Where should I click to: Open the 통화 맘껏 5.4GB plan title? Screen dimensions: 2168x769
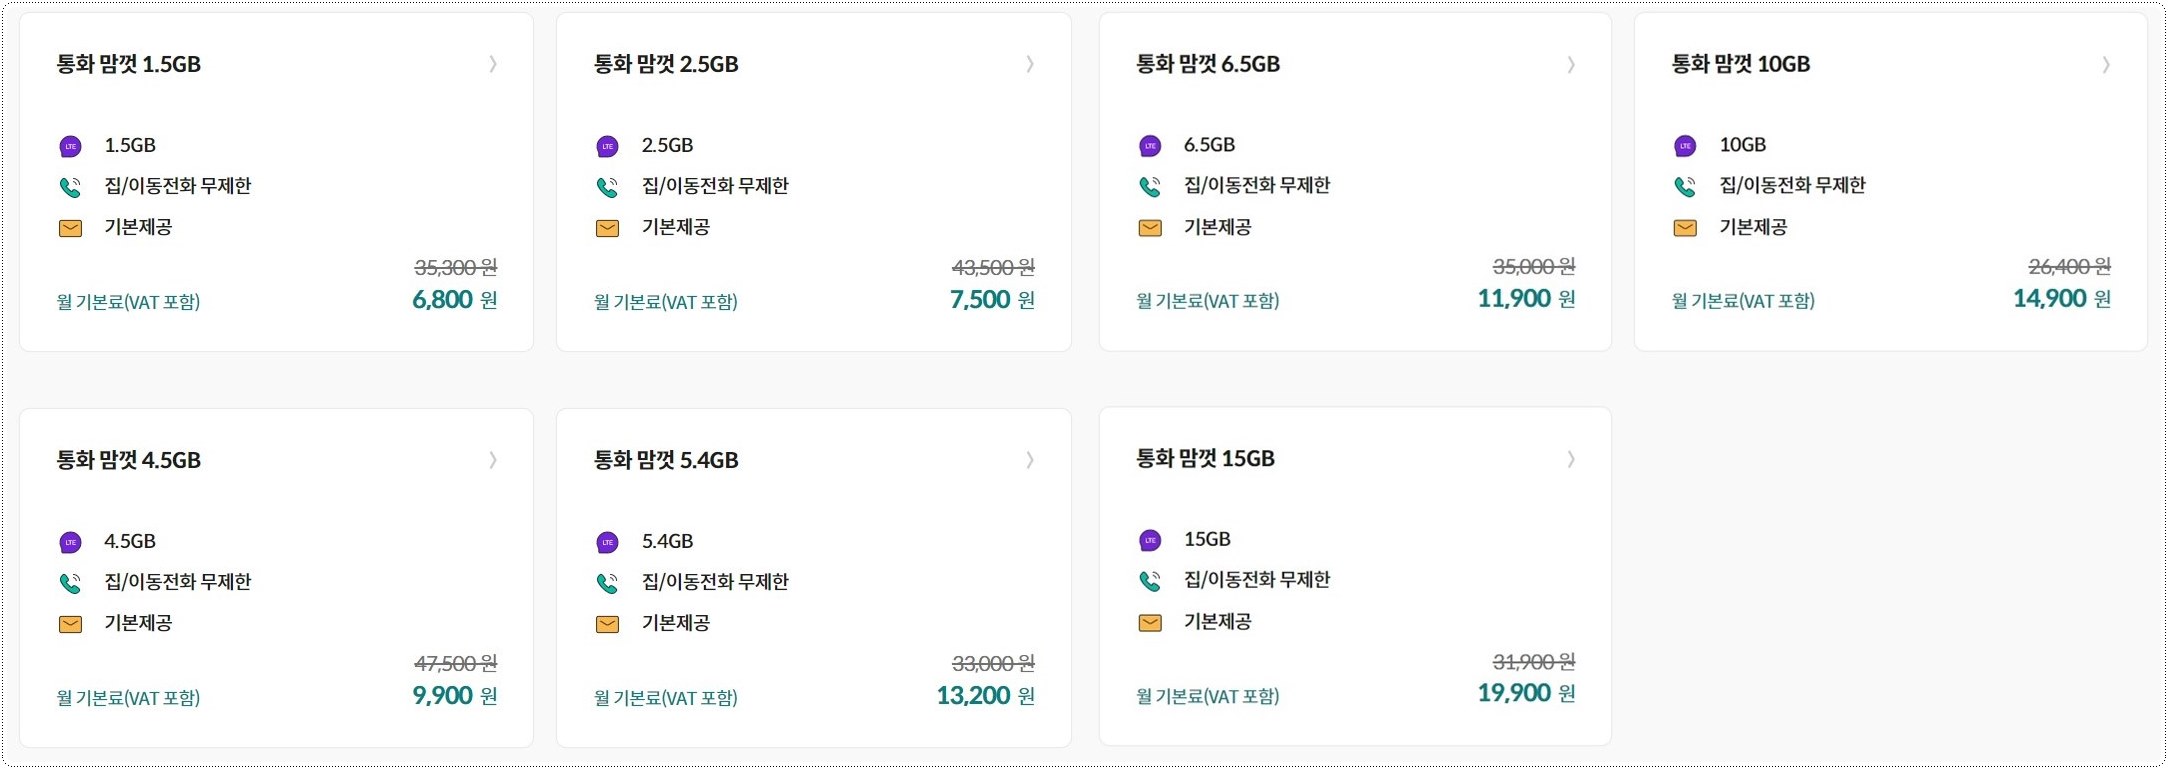point(666,460)
